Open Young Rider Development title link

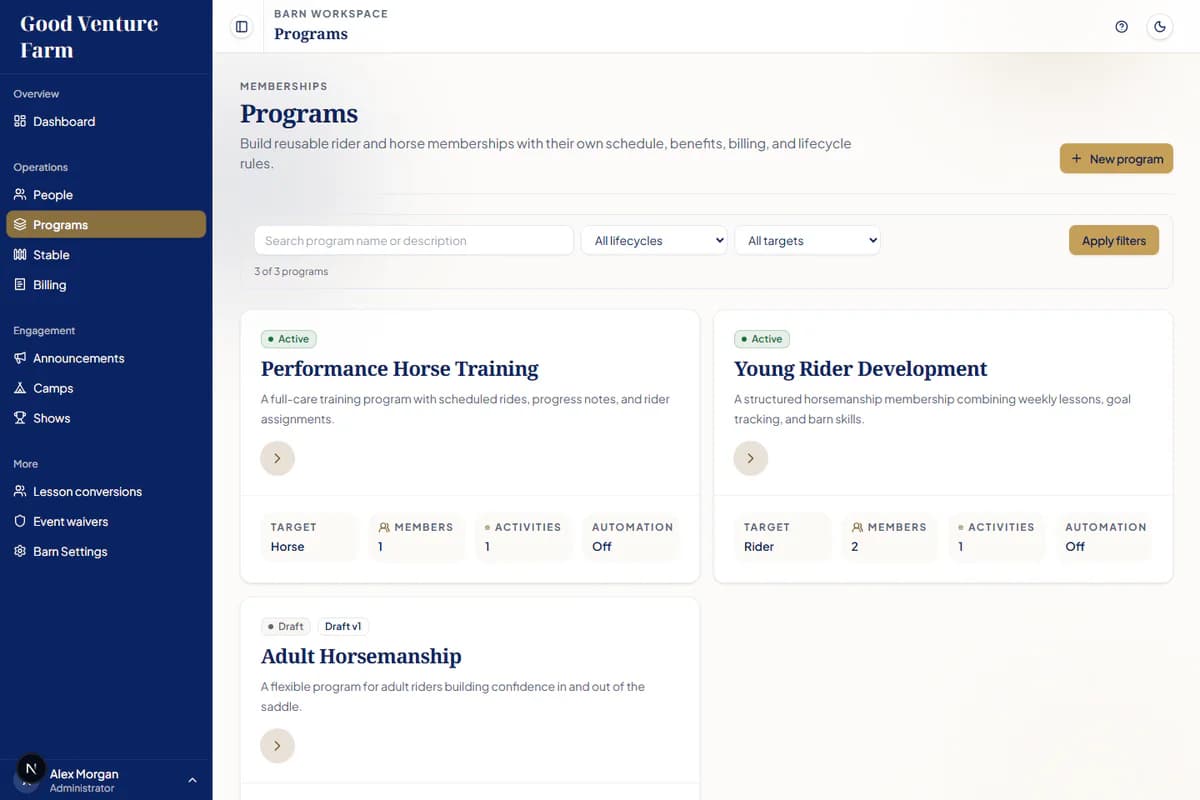(860, 369)
